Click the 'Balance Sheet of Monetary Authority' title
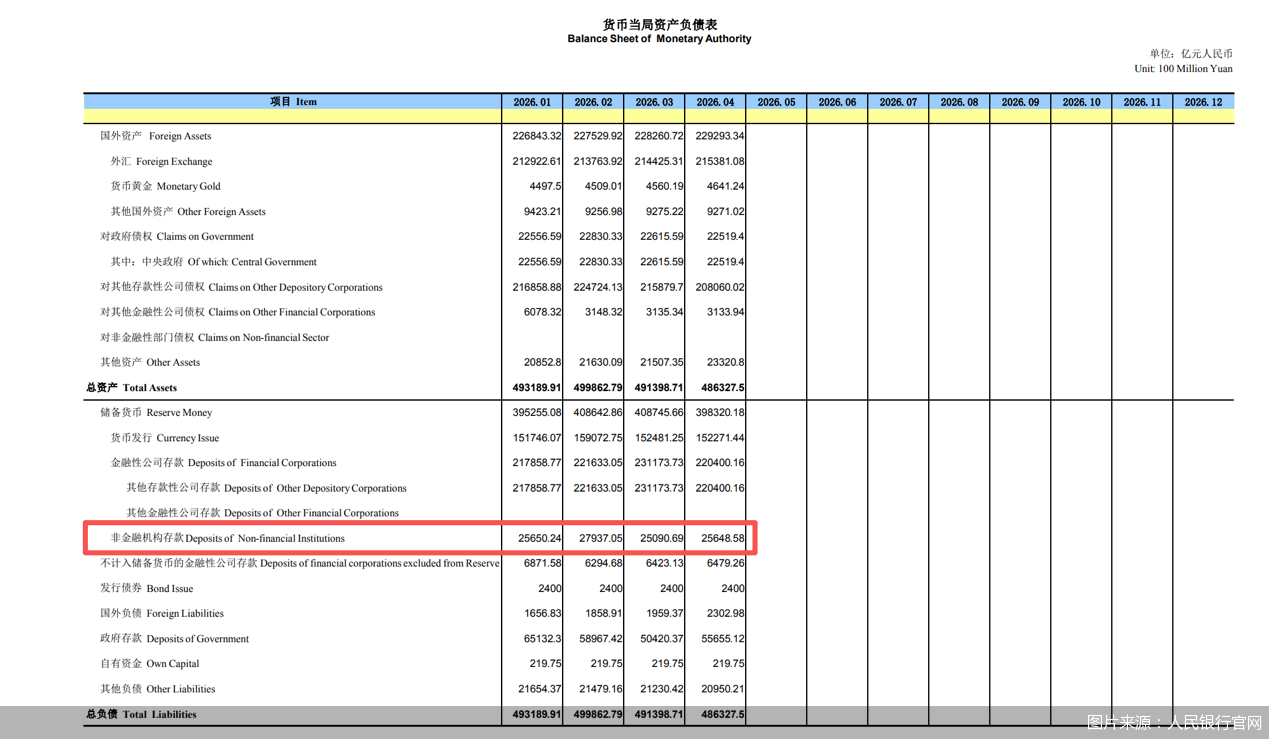This screenshot has height=739, width=1269. [659, 39]
